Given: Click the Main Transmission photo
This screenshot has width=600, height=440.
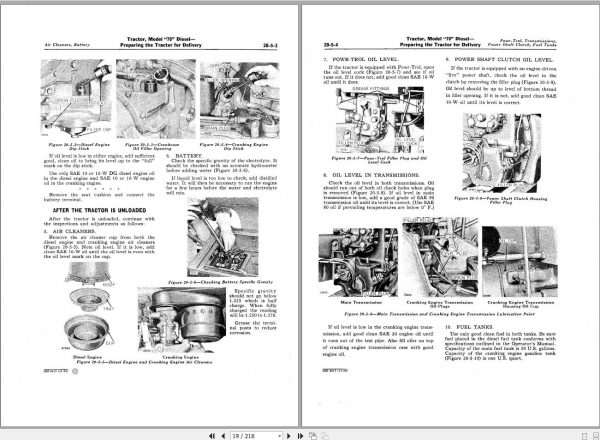Looking at the screenshot, I should click(358, 262).
